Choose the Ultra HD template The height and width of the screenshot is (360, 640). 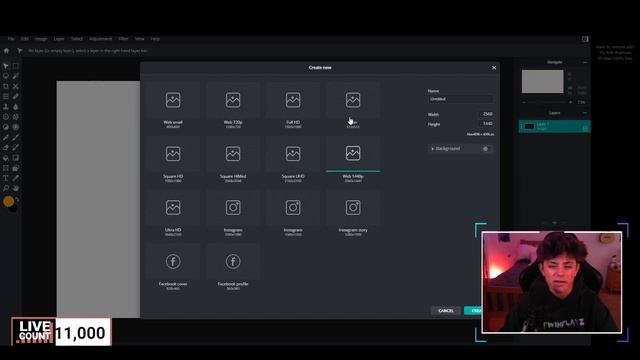[173, 213]
